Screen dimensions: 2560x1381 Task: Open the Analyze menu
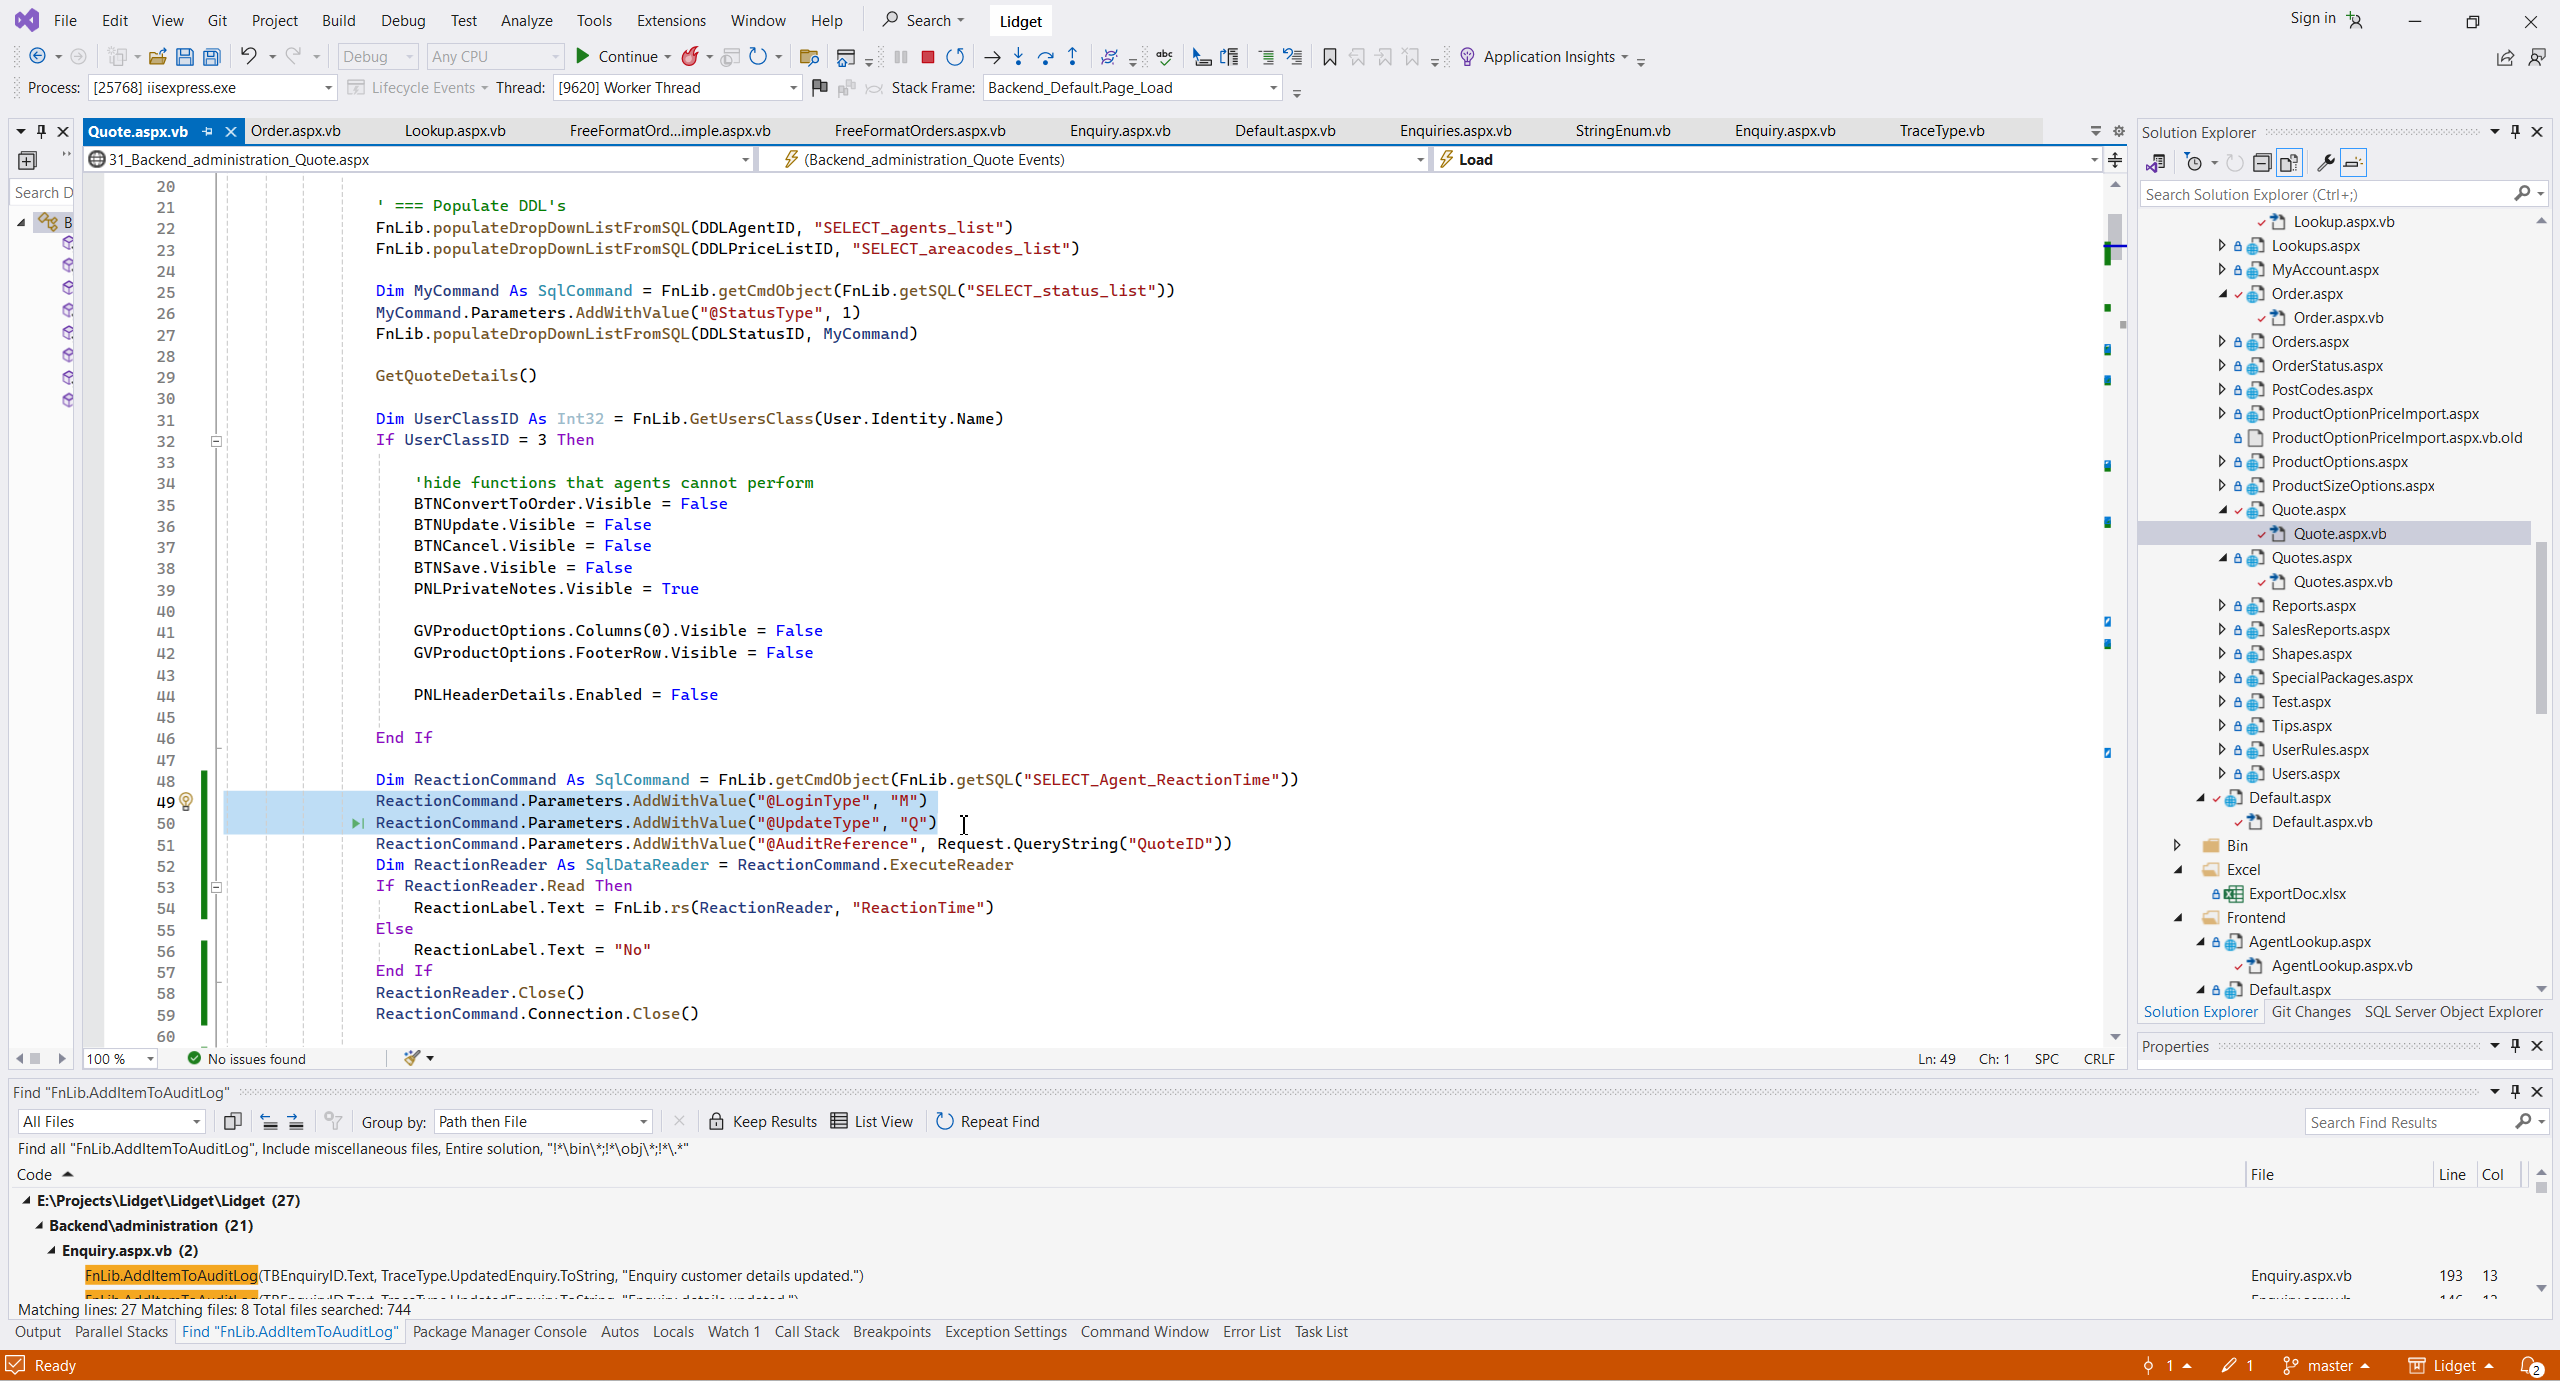(526, 20)
